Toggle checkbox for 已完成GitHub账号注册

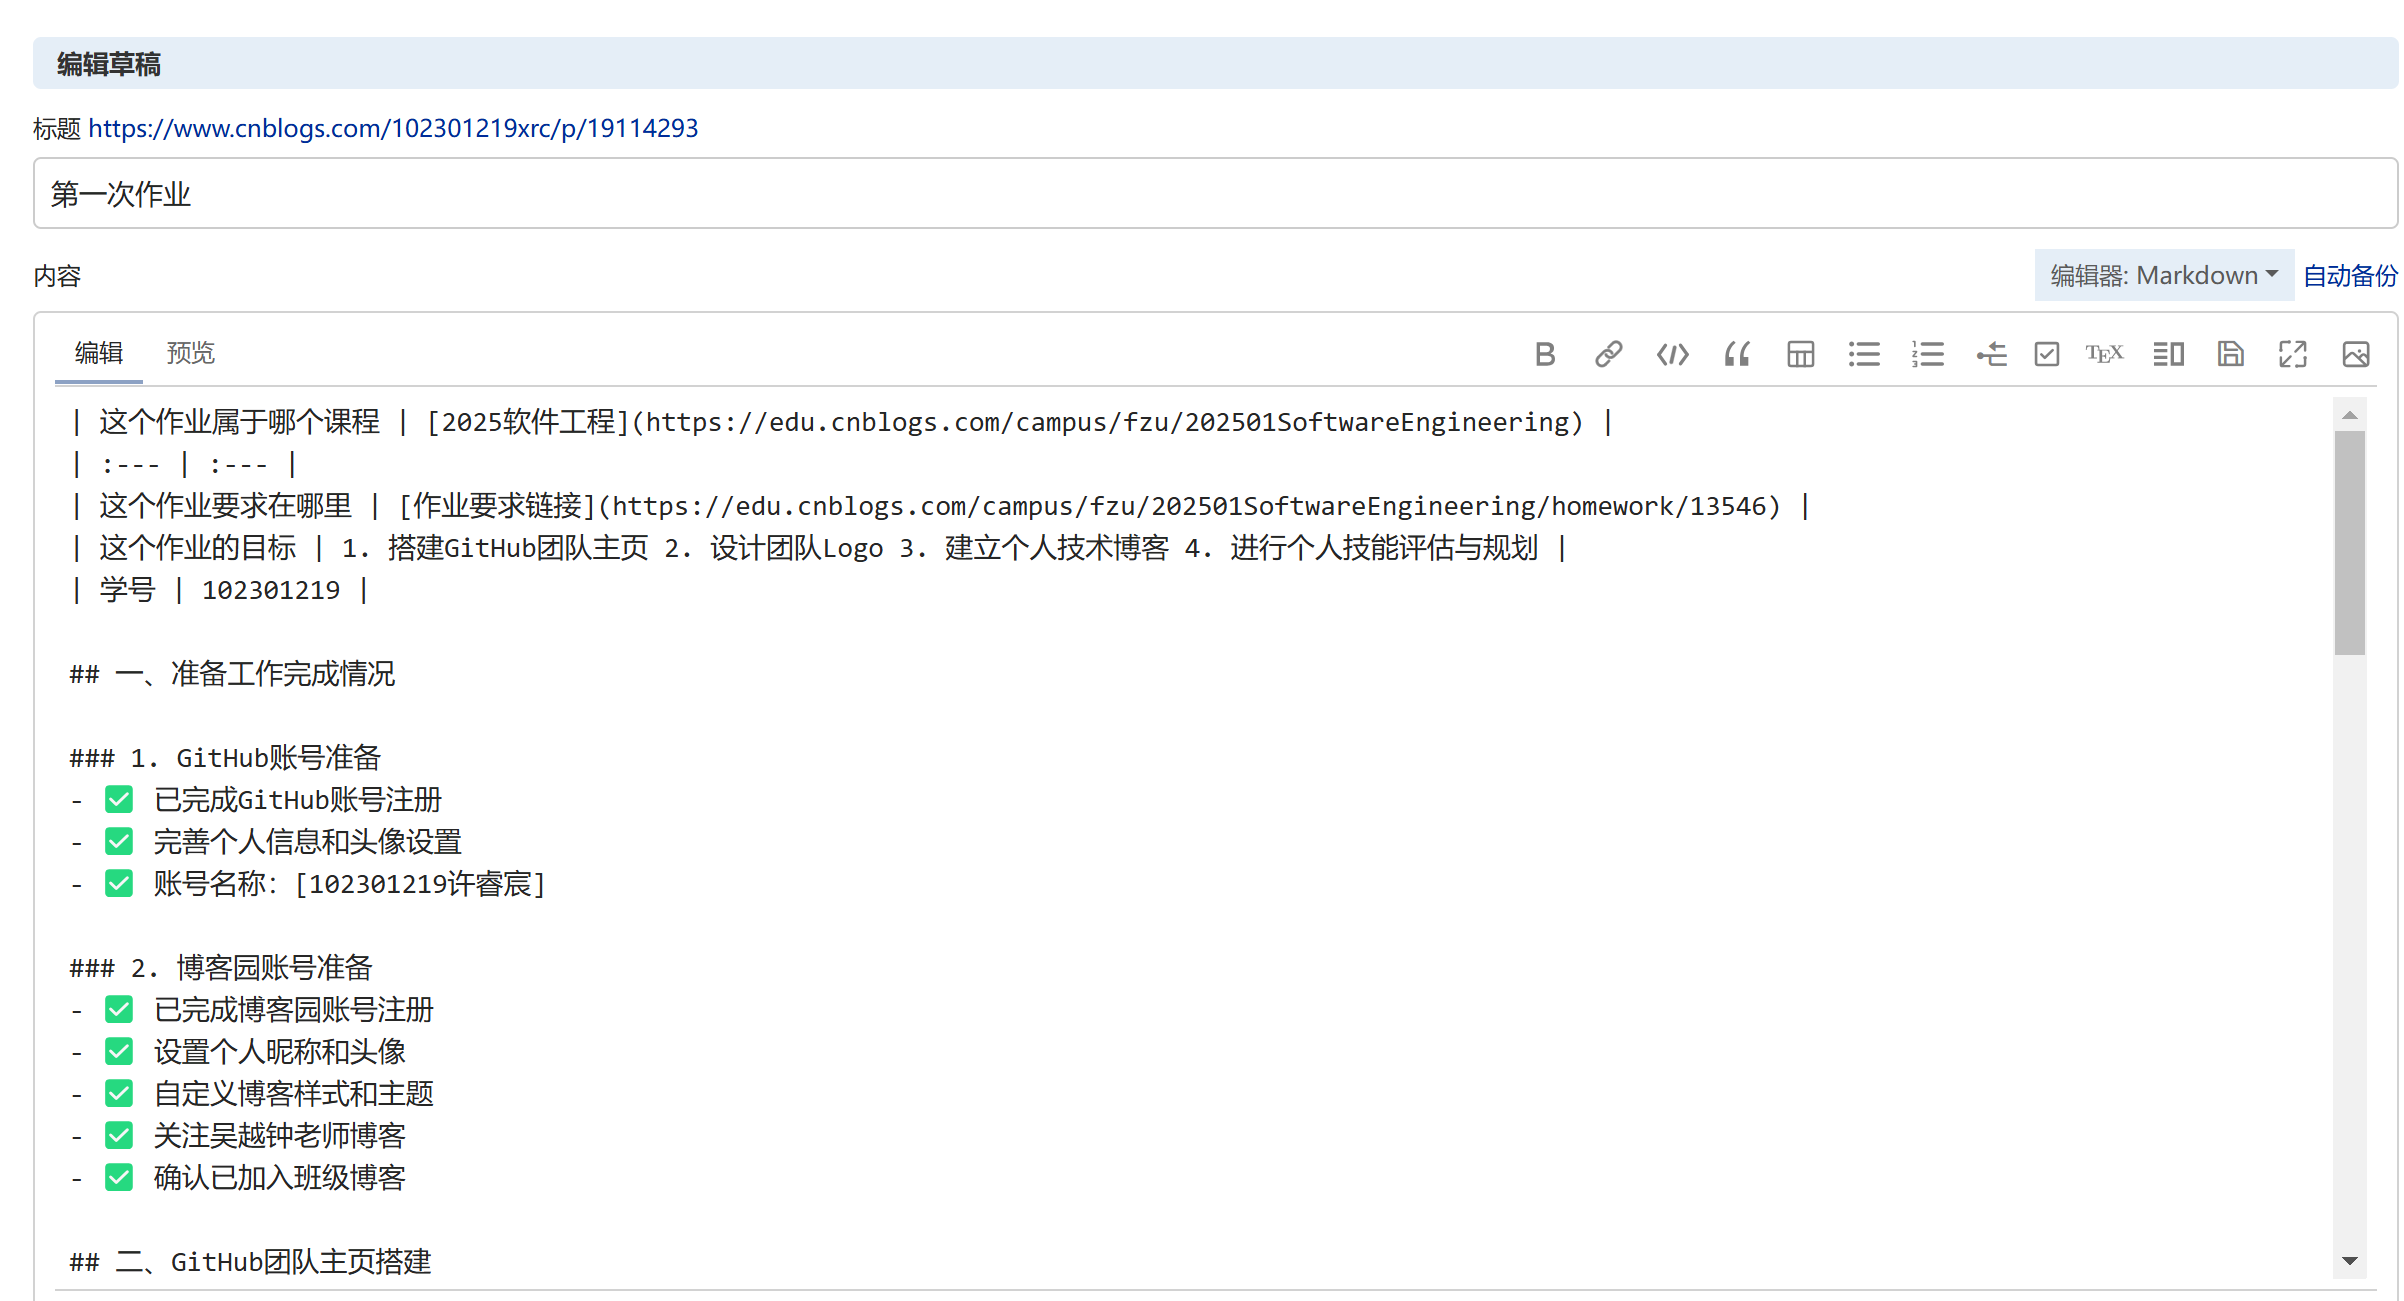pyautogui.click(x=119, y=799)
